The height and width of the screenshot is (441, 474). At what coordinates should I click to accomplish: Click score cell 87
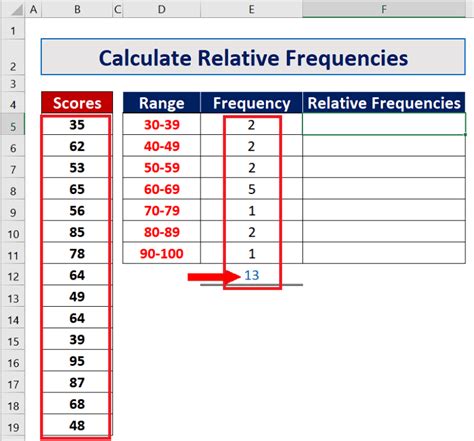click(x=77, y=382)
